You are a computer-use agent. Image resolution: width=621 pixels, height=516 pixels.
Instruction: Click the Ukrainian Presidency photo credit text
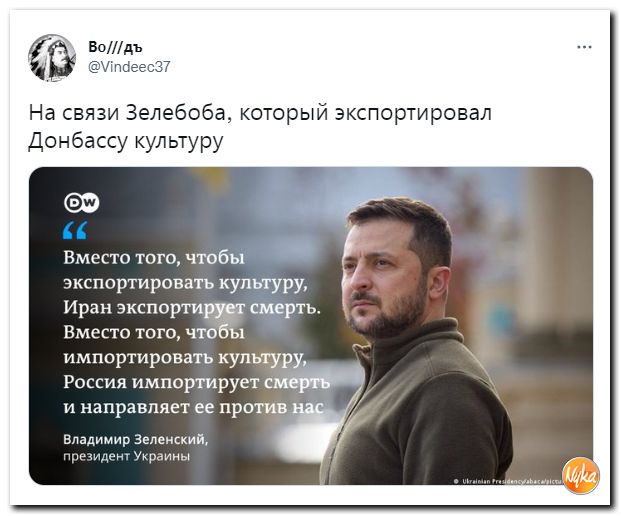pos(508,481)
